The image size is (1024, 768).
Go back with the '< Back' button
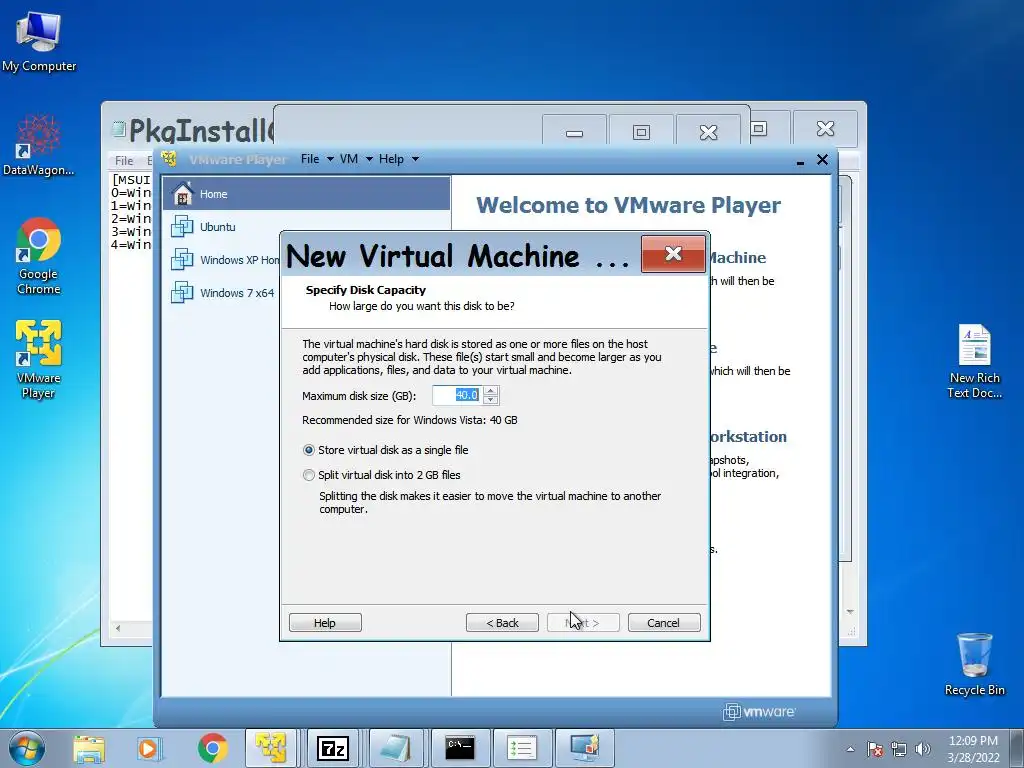(502, 622)
